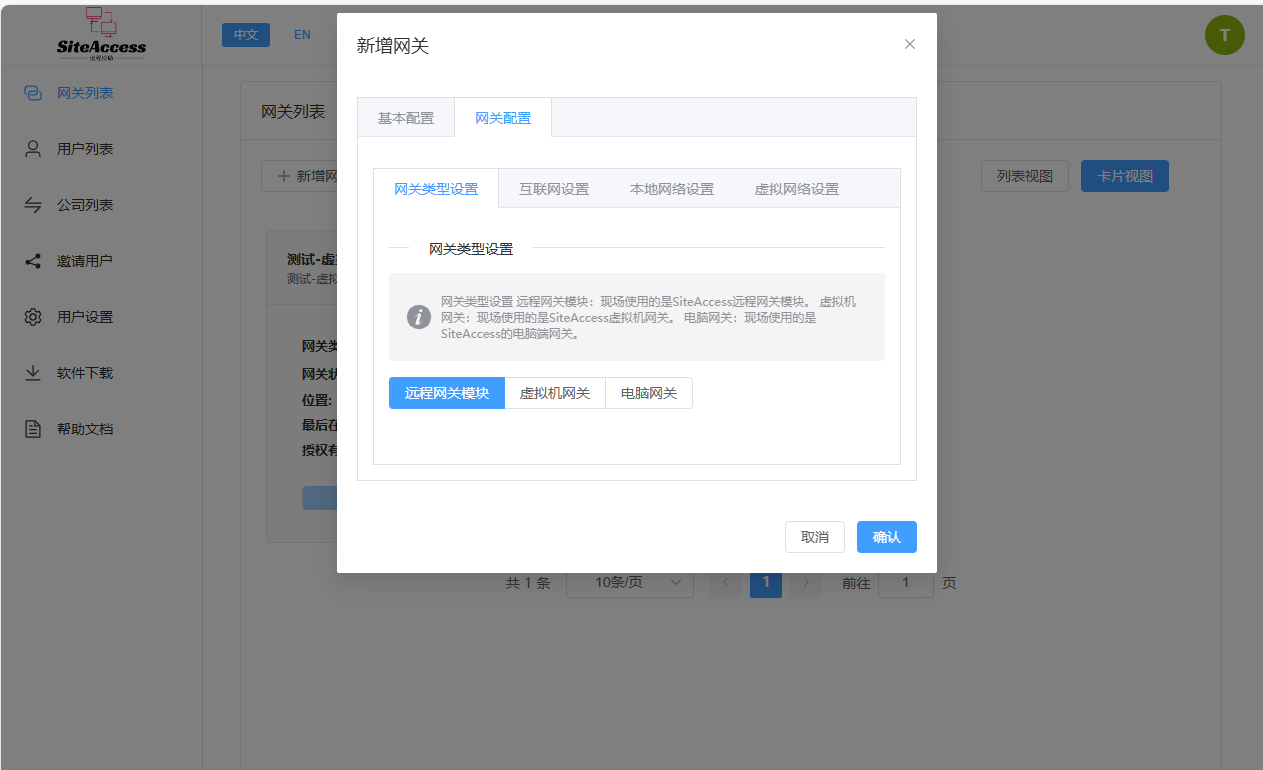Close the 新增网关 dialog with X
This screenshot has width=1263, height=770.
[909, 44]
